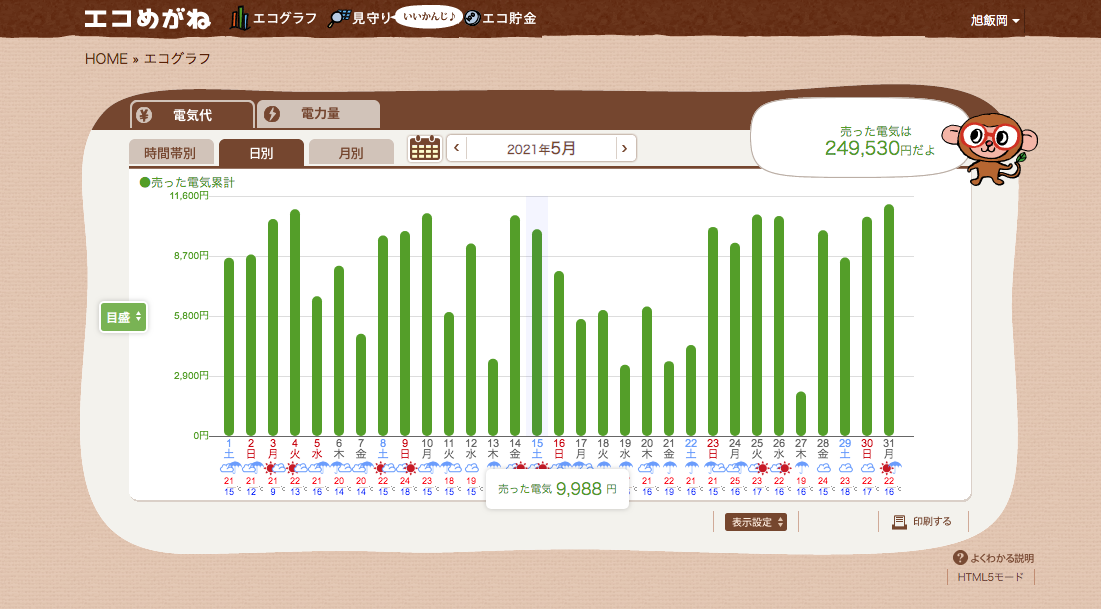Click the bar for May 31

[x=889, y=320]
